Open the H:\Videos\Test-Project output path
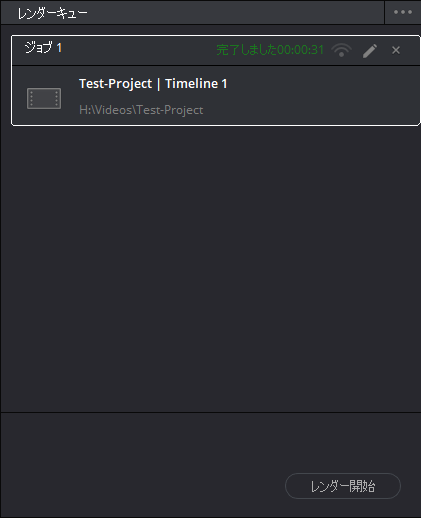The image size is (421, 518). tap(141, 110)
